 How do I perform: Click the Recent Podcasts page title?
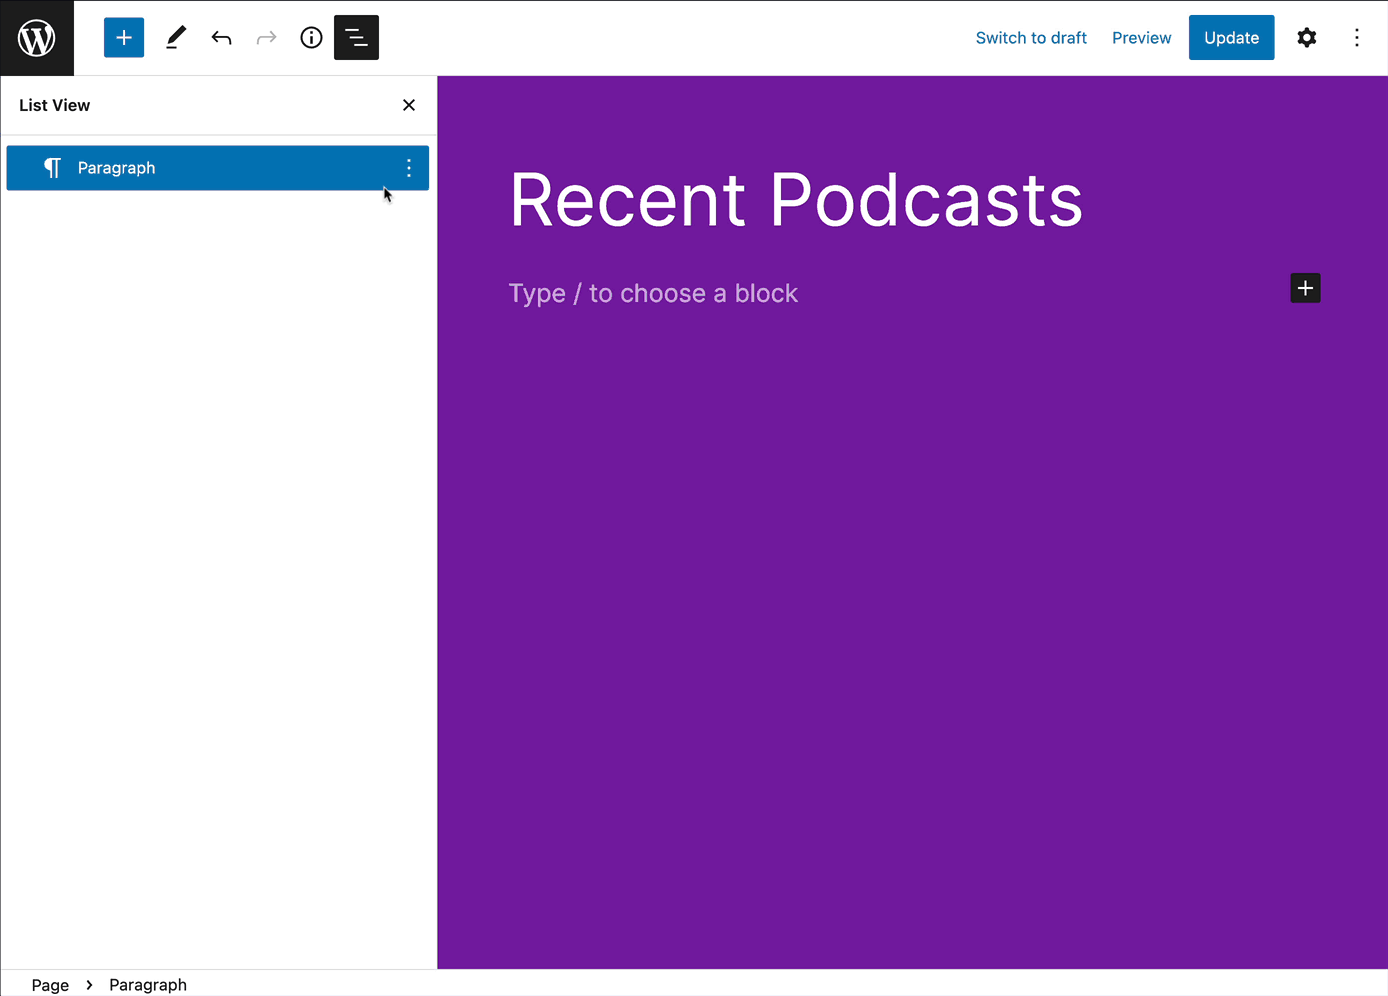[795, 200]
